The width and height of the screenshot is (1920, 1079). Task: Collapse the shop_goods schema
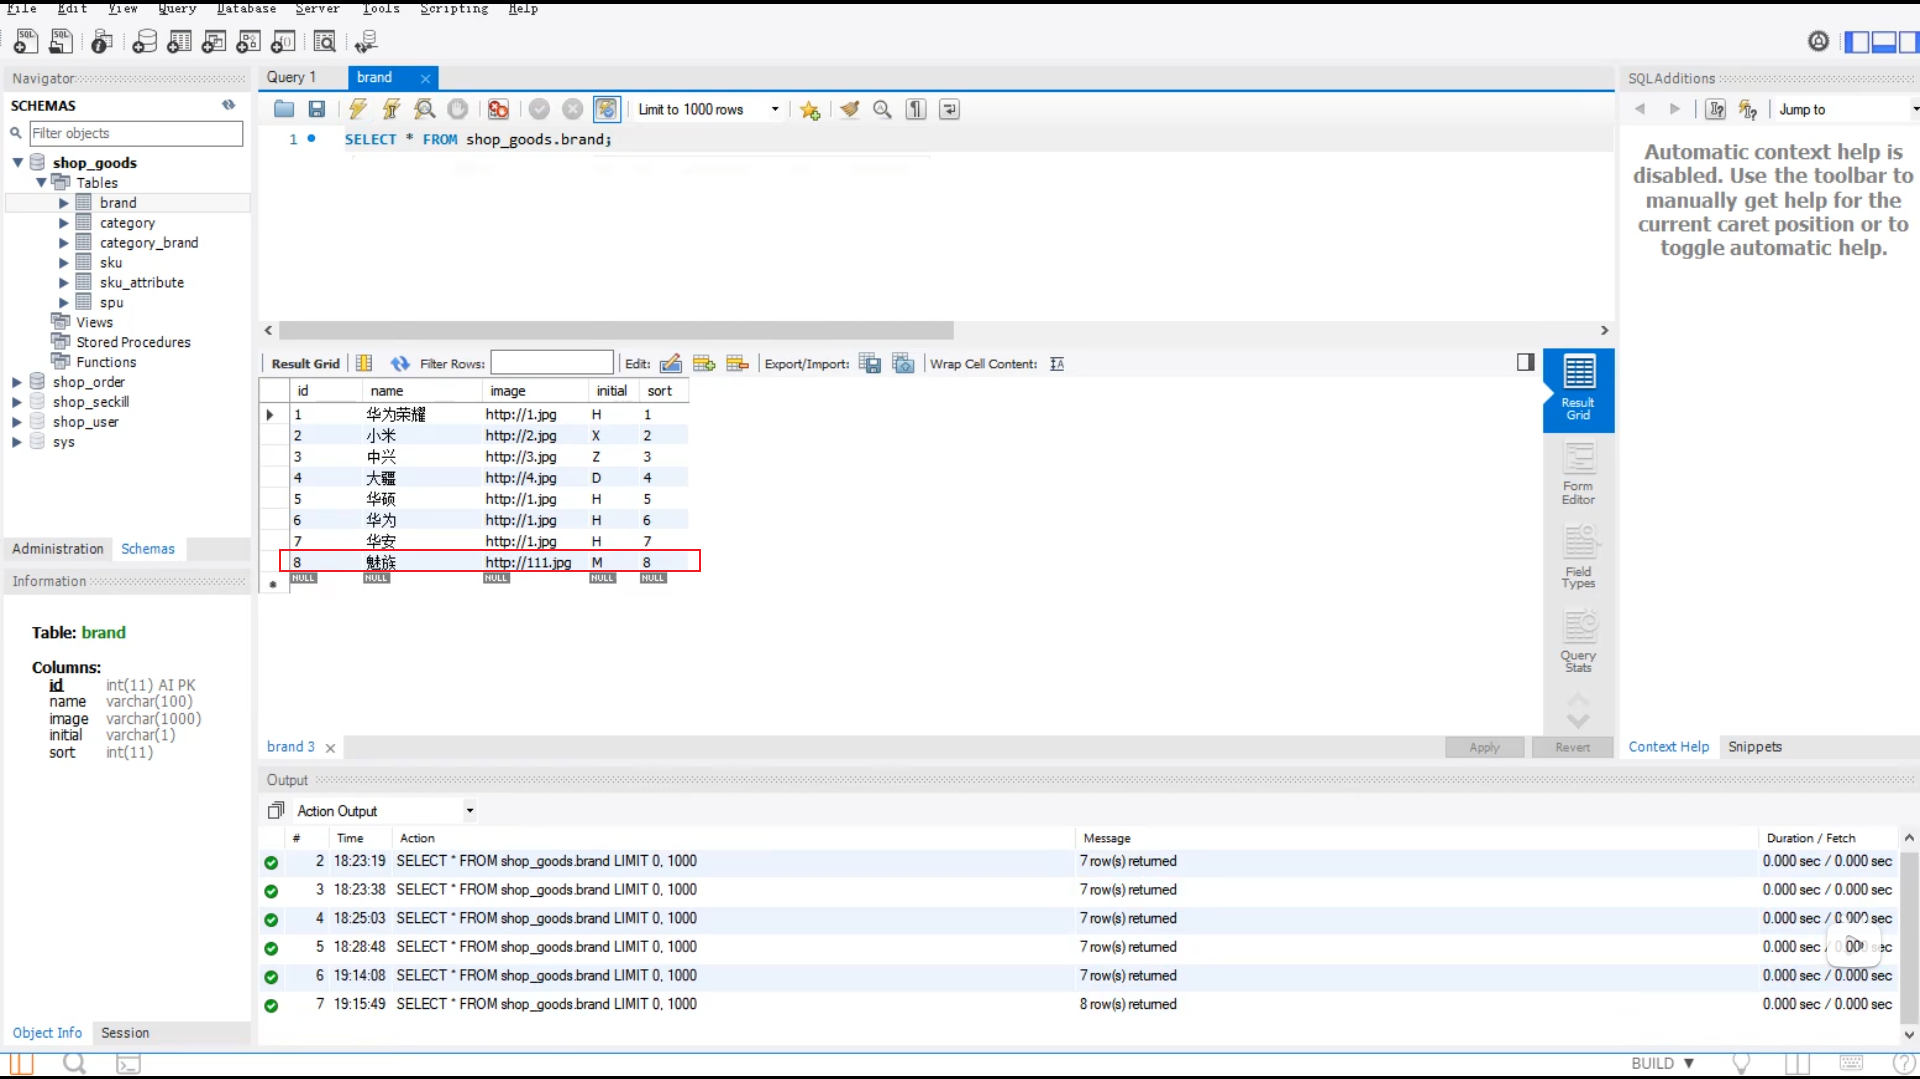pos(17,162)
